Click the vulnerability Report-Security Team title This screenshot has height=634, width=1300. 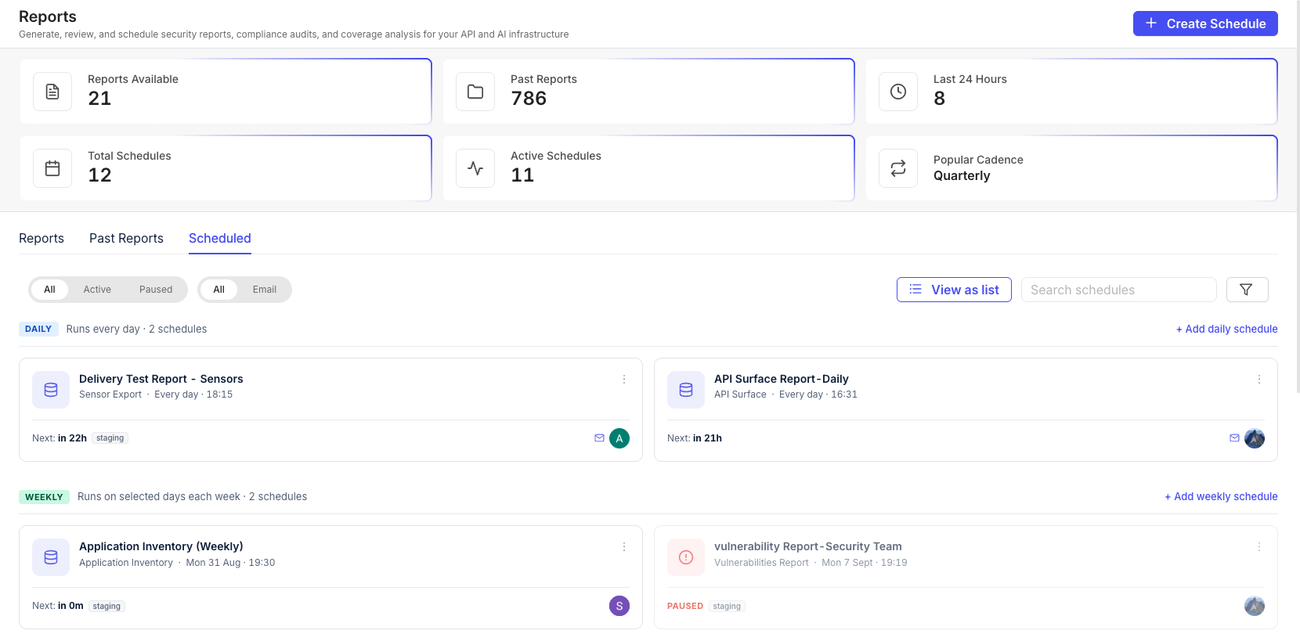808,546
